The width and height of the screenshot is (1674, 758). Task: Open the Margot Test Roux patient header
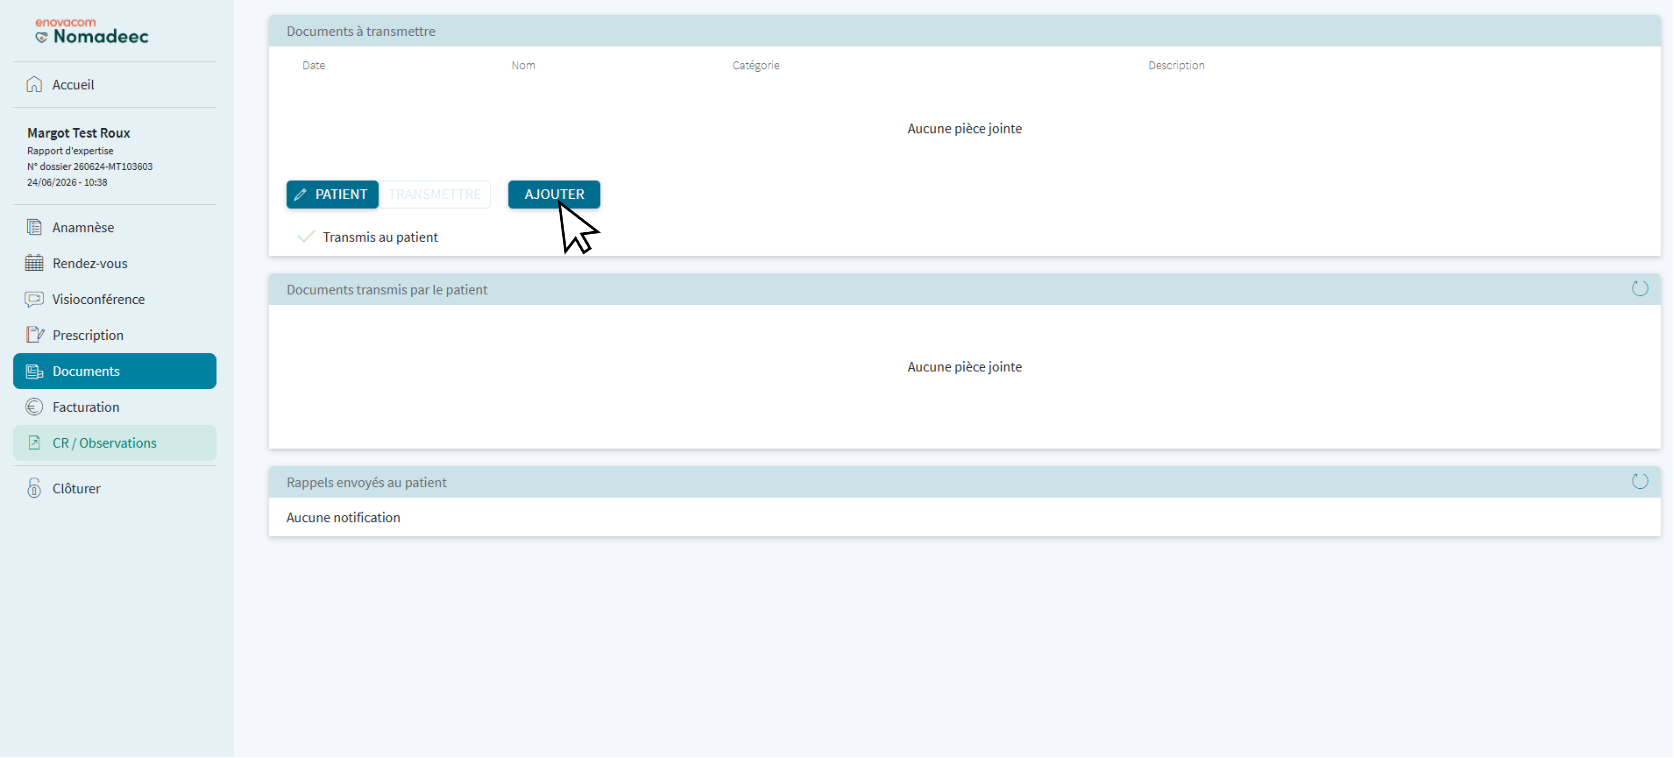coord(79,133)
